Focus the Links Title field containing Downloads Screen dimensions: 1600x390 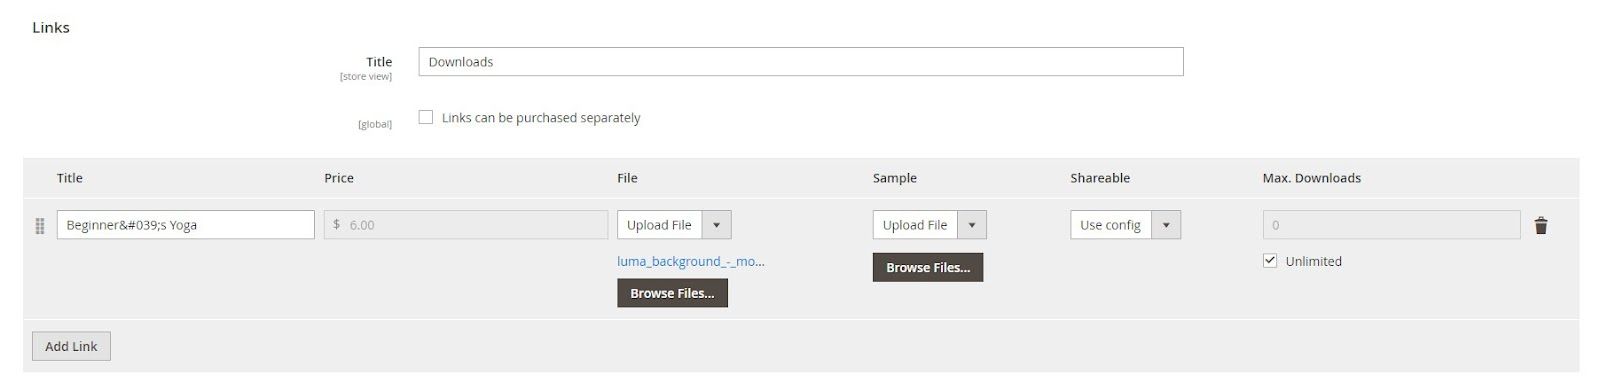801,61
